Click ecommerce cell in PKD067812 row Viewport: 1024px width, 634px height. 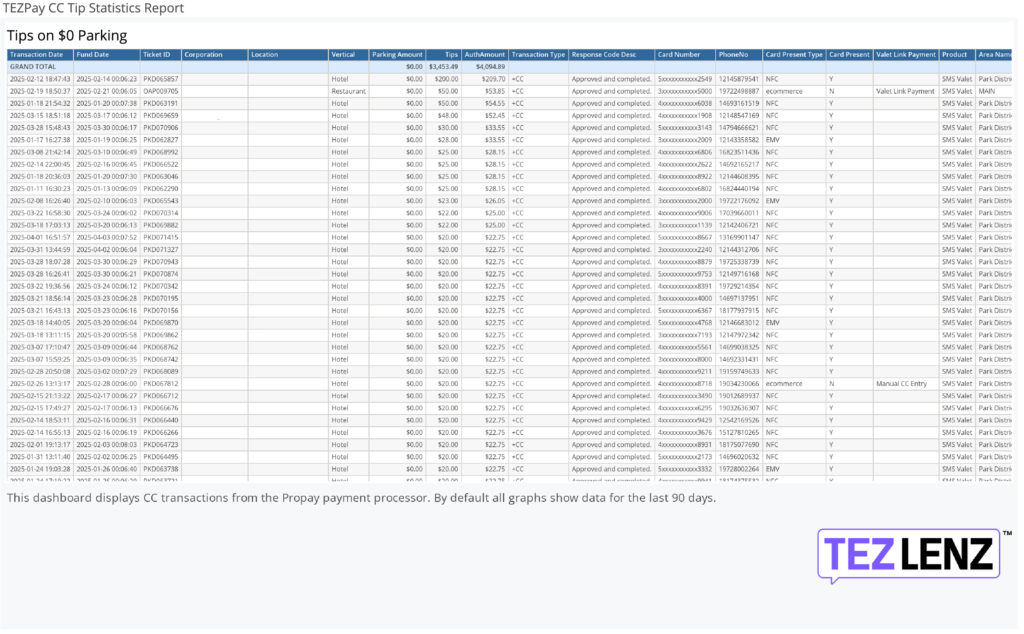pos(784,384)
